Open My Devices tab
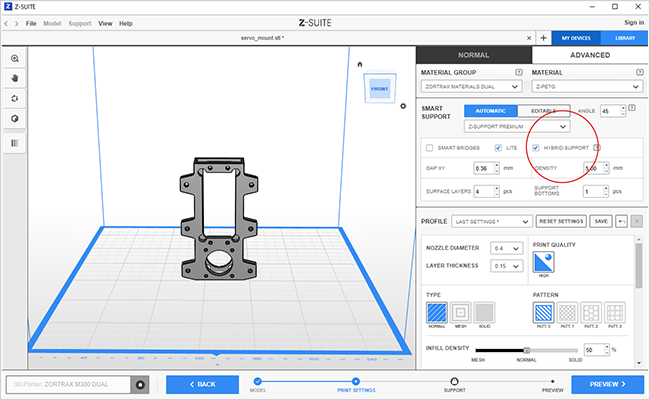650x400 pixels. [x=576, y=38]
